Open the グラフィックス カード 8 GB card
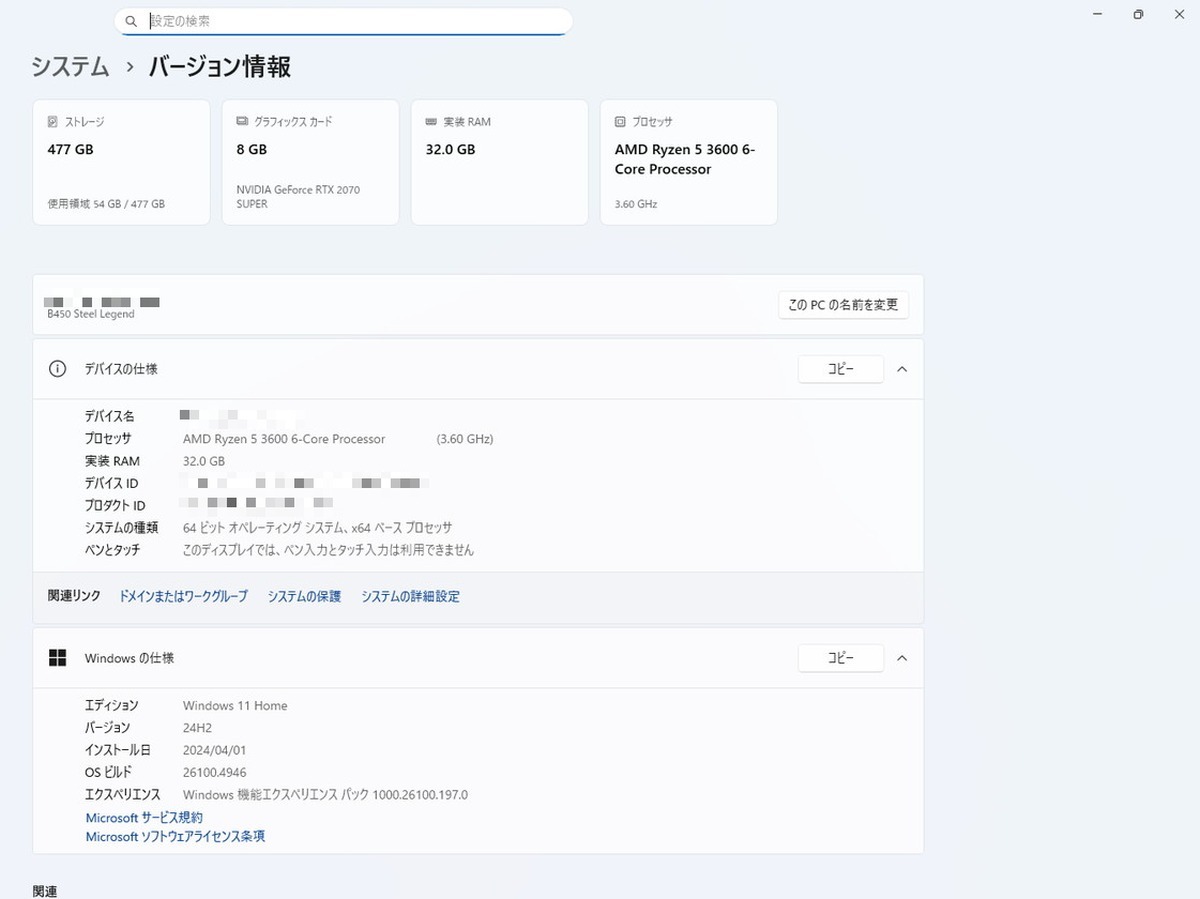Viewport: 1200px width, 899px height. pos(310,162)
